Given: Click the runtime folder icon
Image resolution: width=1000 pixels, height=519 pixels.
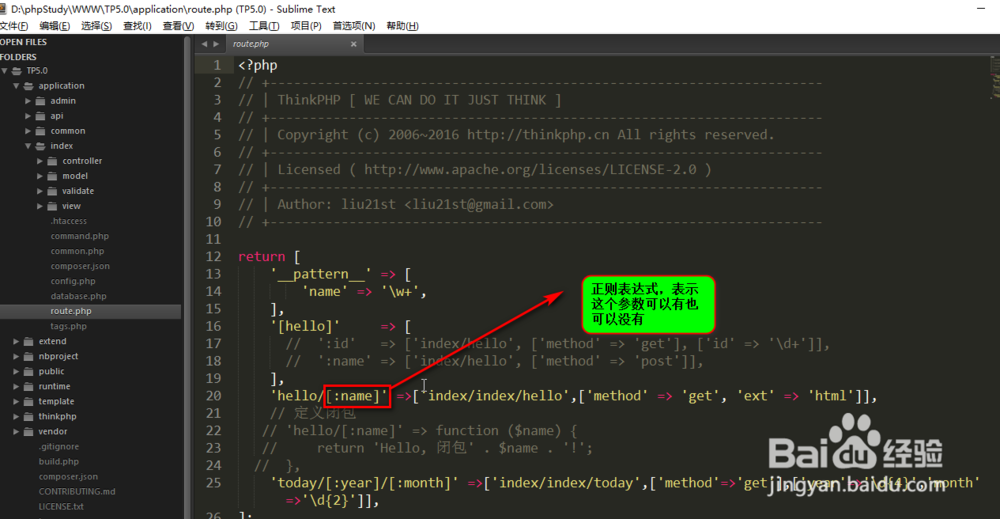Looking at the screenshot, I should [x=29, y=386].
